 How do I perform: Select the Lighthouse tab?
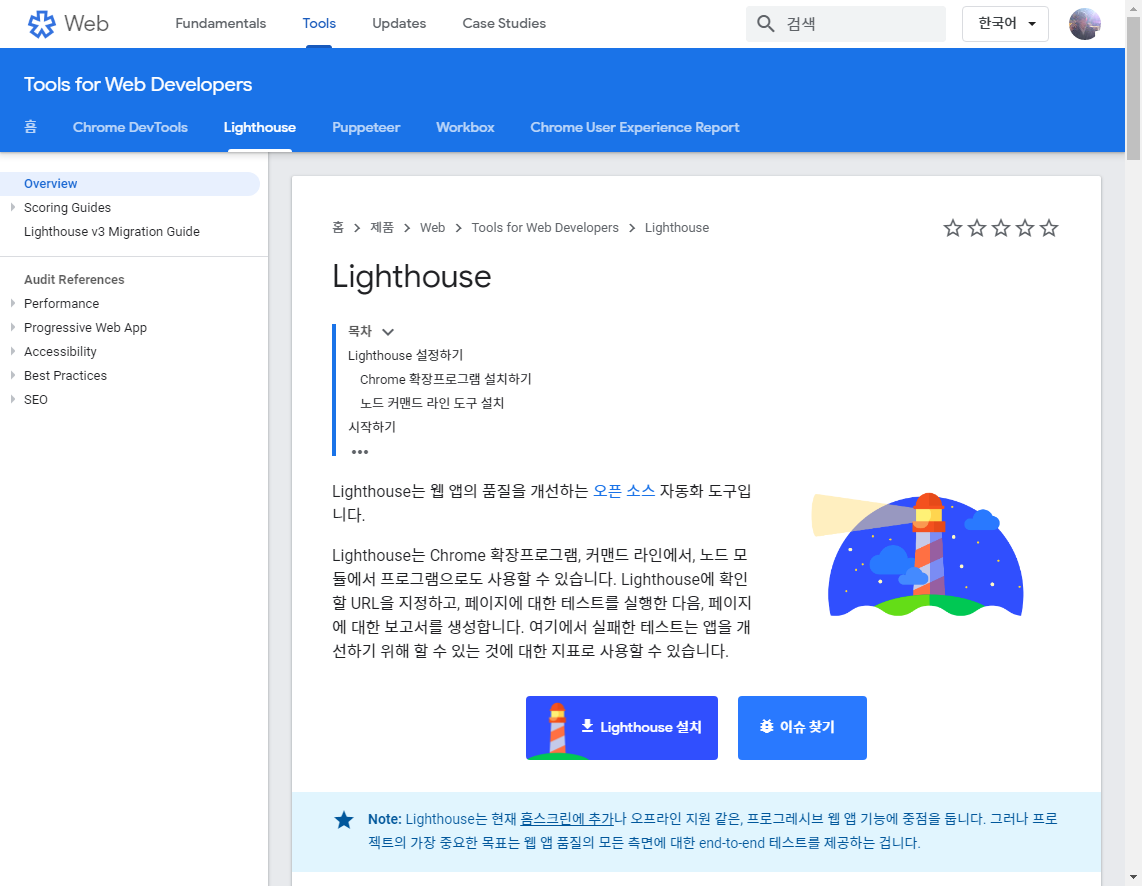tap(259, 127)
